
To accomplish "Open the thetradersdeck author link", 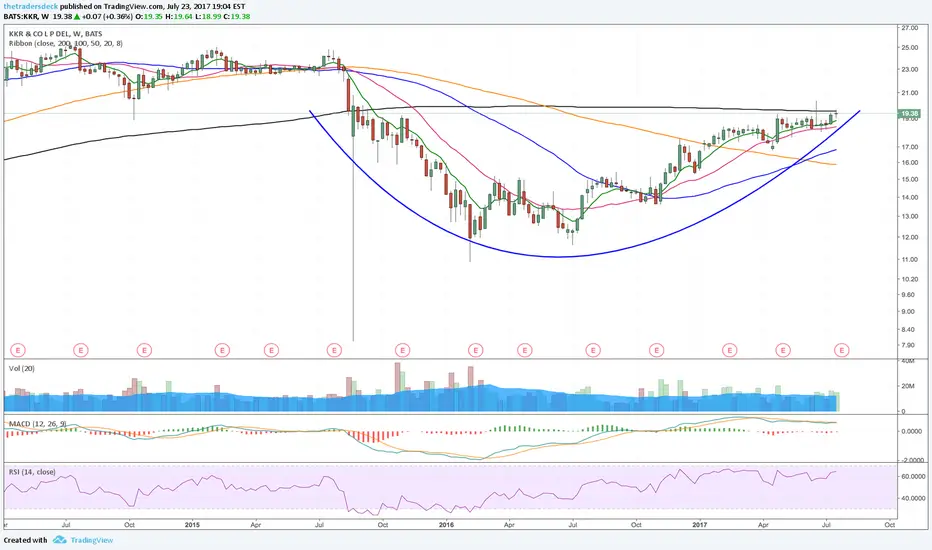I will (x=31, y=7).
